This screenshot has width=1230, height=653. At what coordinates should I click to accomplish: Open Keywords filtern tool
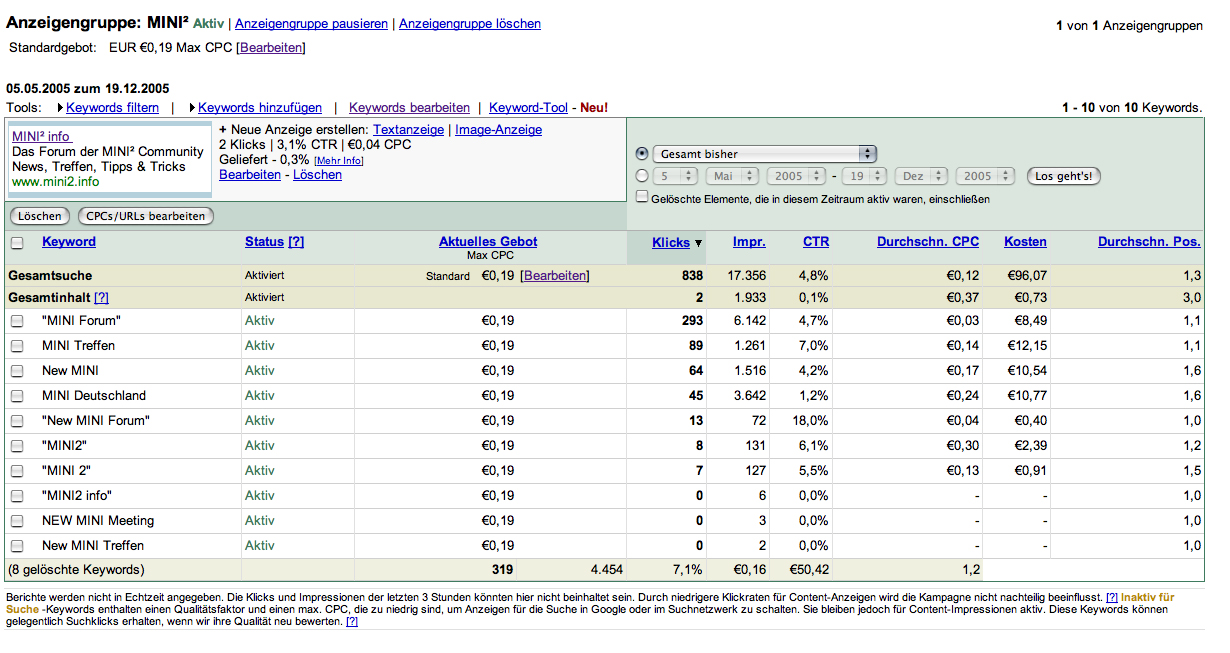tap(113, 108)
